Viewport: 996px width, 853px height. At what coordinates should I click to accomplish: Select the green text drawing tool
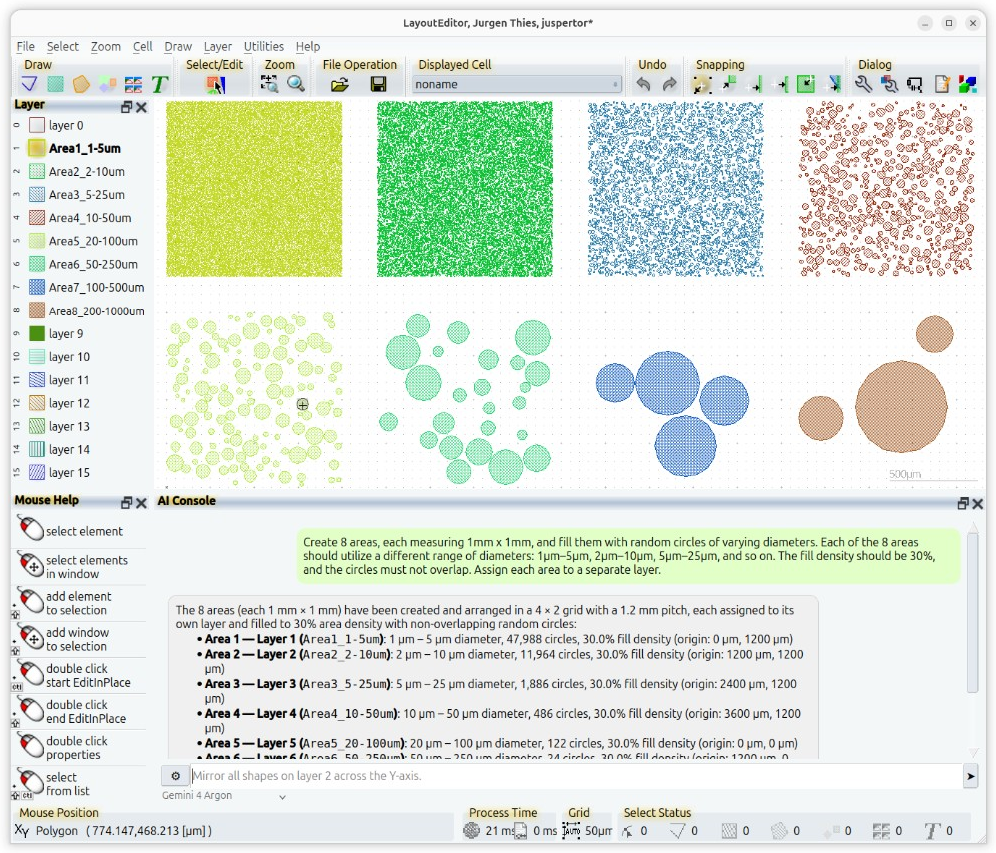pos(159,84)
